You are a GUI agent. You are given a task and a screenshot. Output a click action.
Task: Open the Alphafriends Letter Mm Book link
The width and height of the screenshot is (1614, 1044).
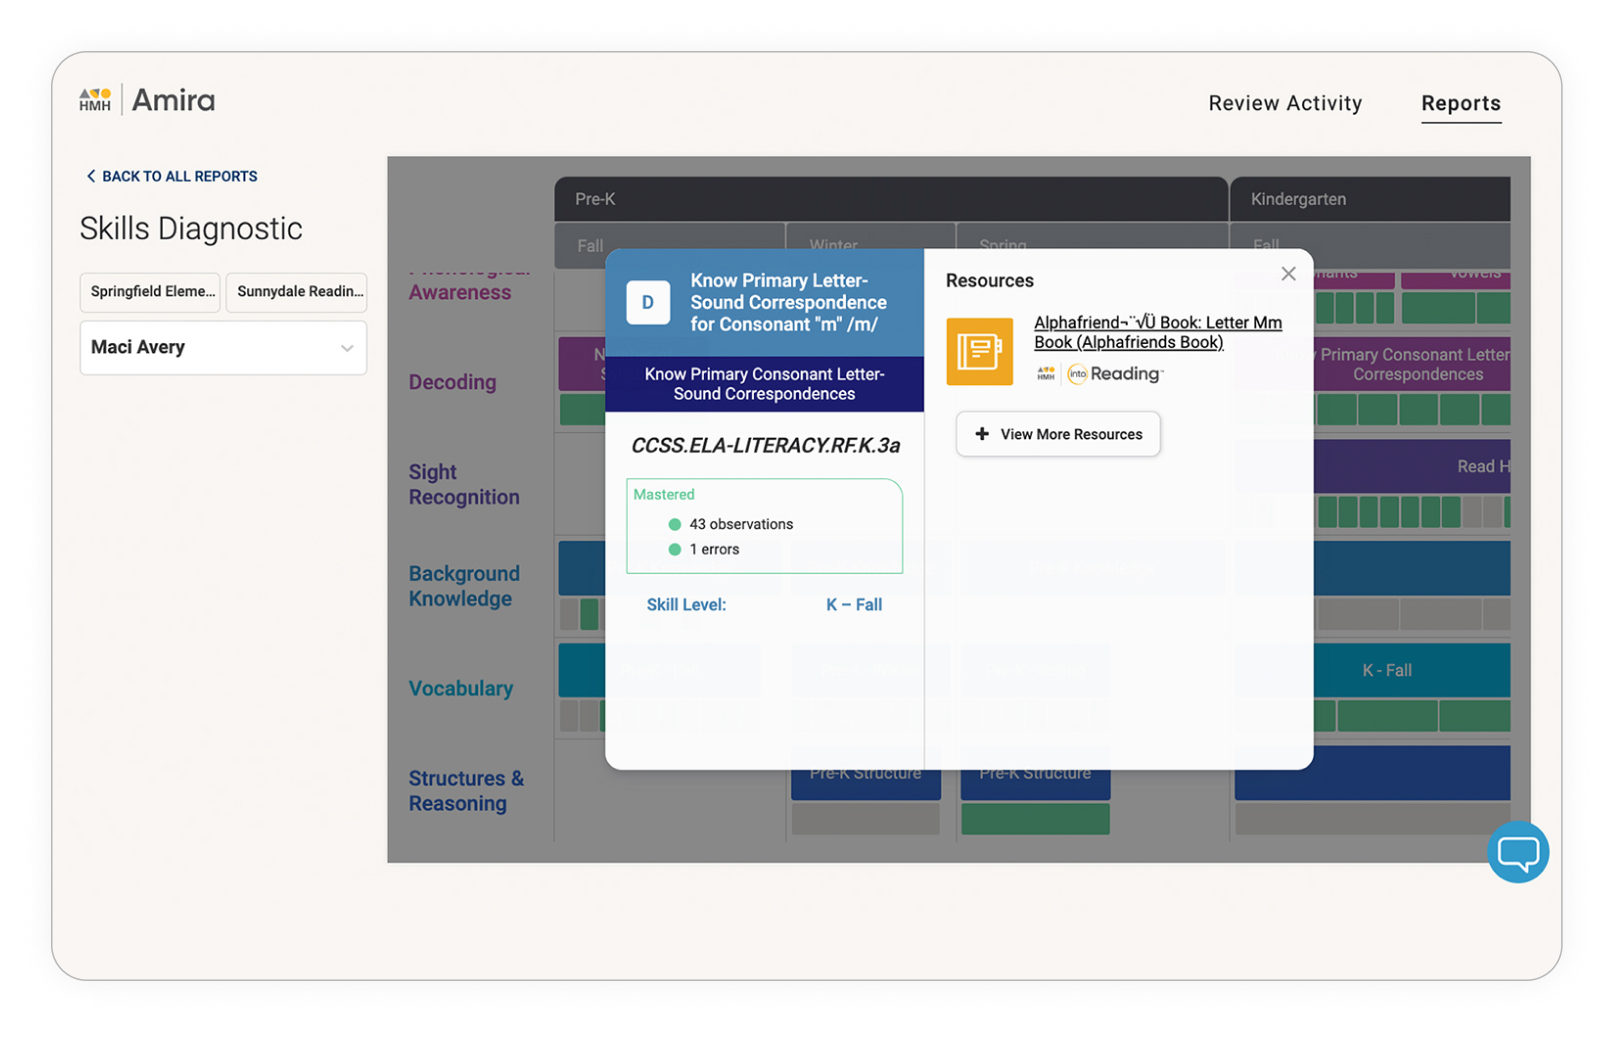pos(1158,332)
